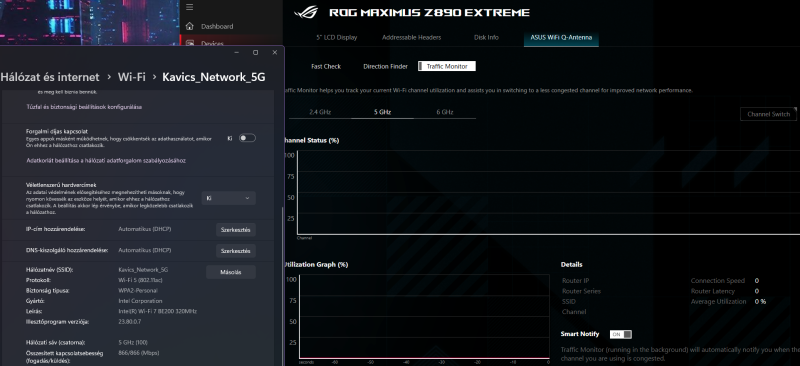The height and width of the screenshot is (366, 800).
Task: Open the Devices sidebar item
Action: [212, 44]
